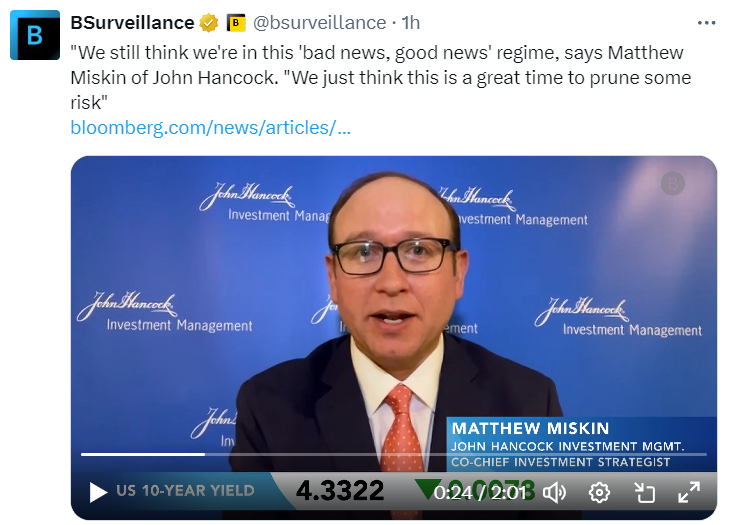
Task: Click the gold verified badge
Action: pos(209,23)
